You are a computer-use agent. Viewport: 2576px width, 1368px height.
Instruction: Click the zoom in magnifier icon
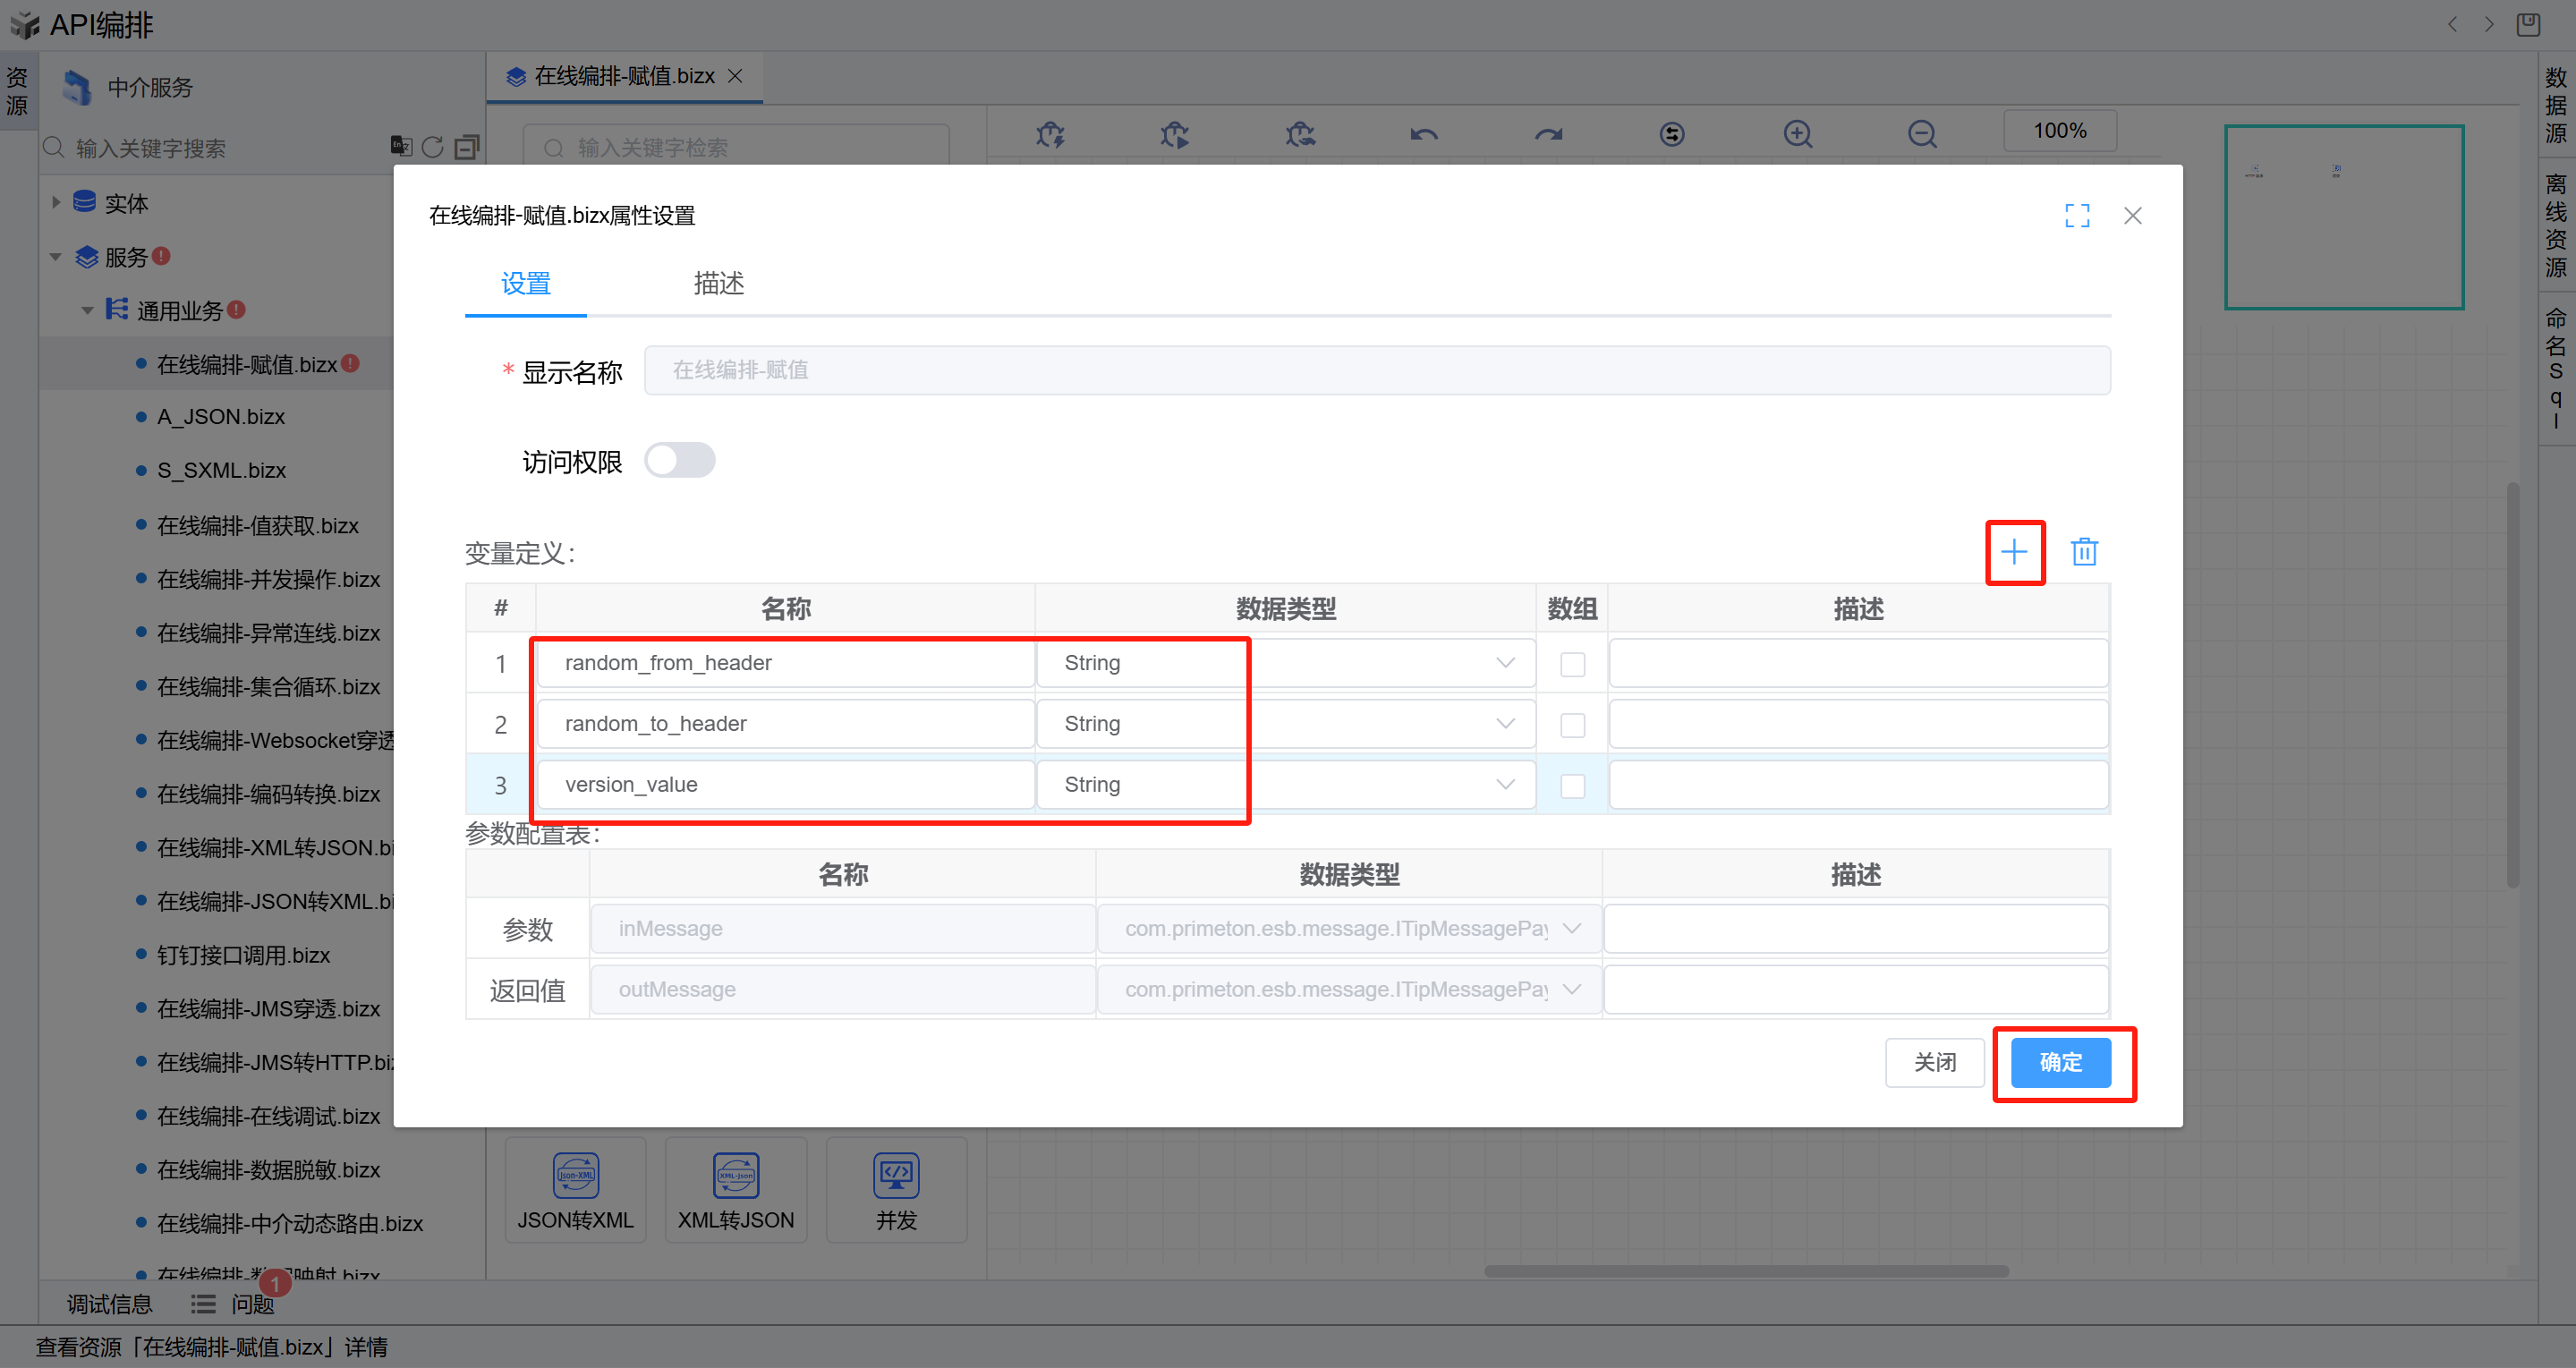(x=1797, y=134)
